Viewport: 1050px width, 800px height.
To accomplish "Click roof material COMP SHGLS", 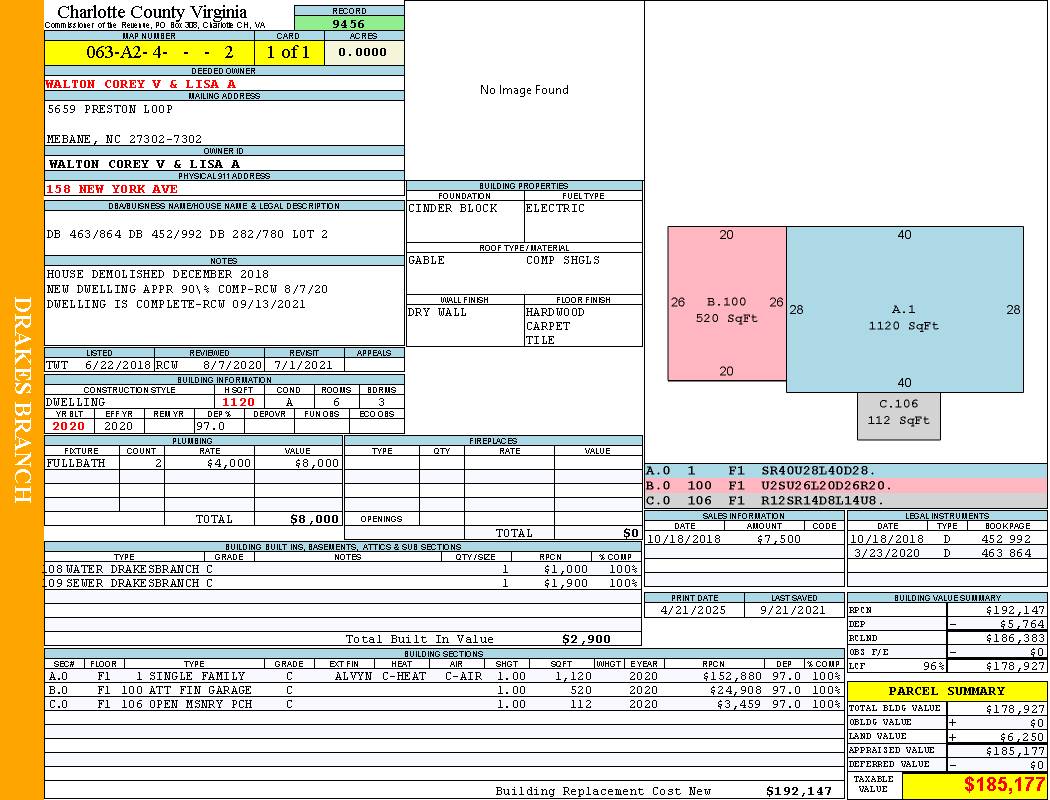I will (x=563, y=260).
